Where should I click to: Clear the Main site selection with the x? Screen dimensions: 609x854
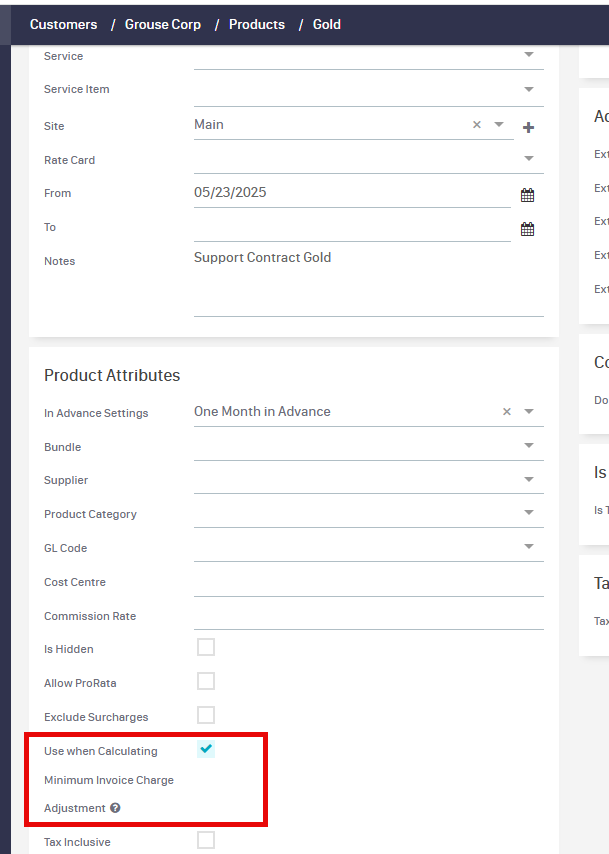tap(476, 125)
